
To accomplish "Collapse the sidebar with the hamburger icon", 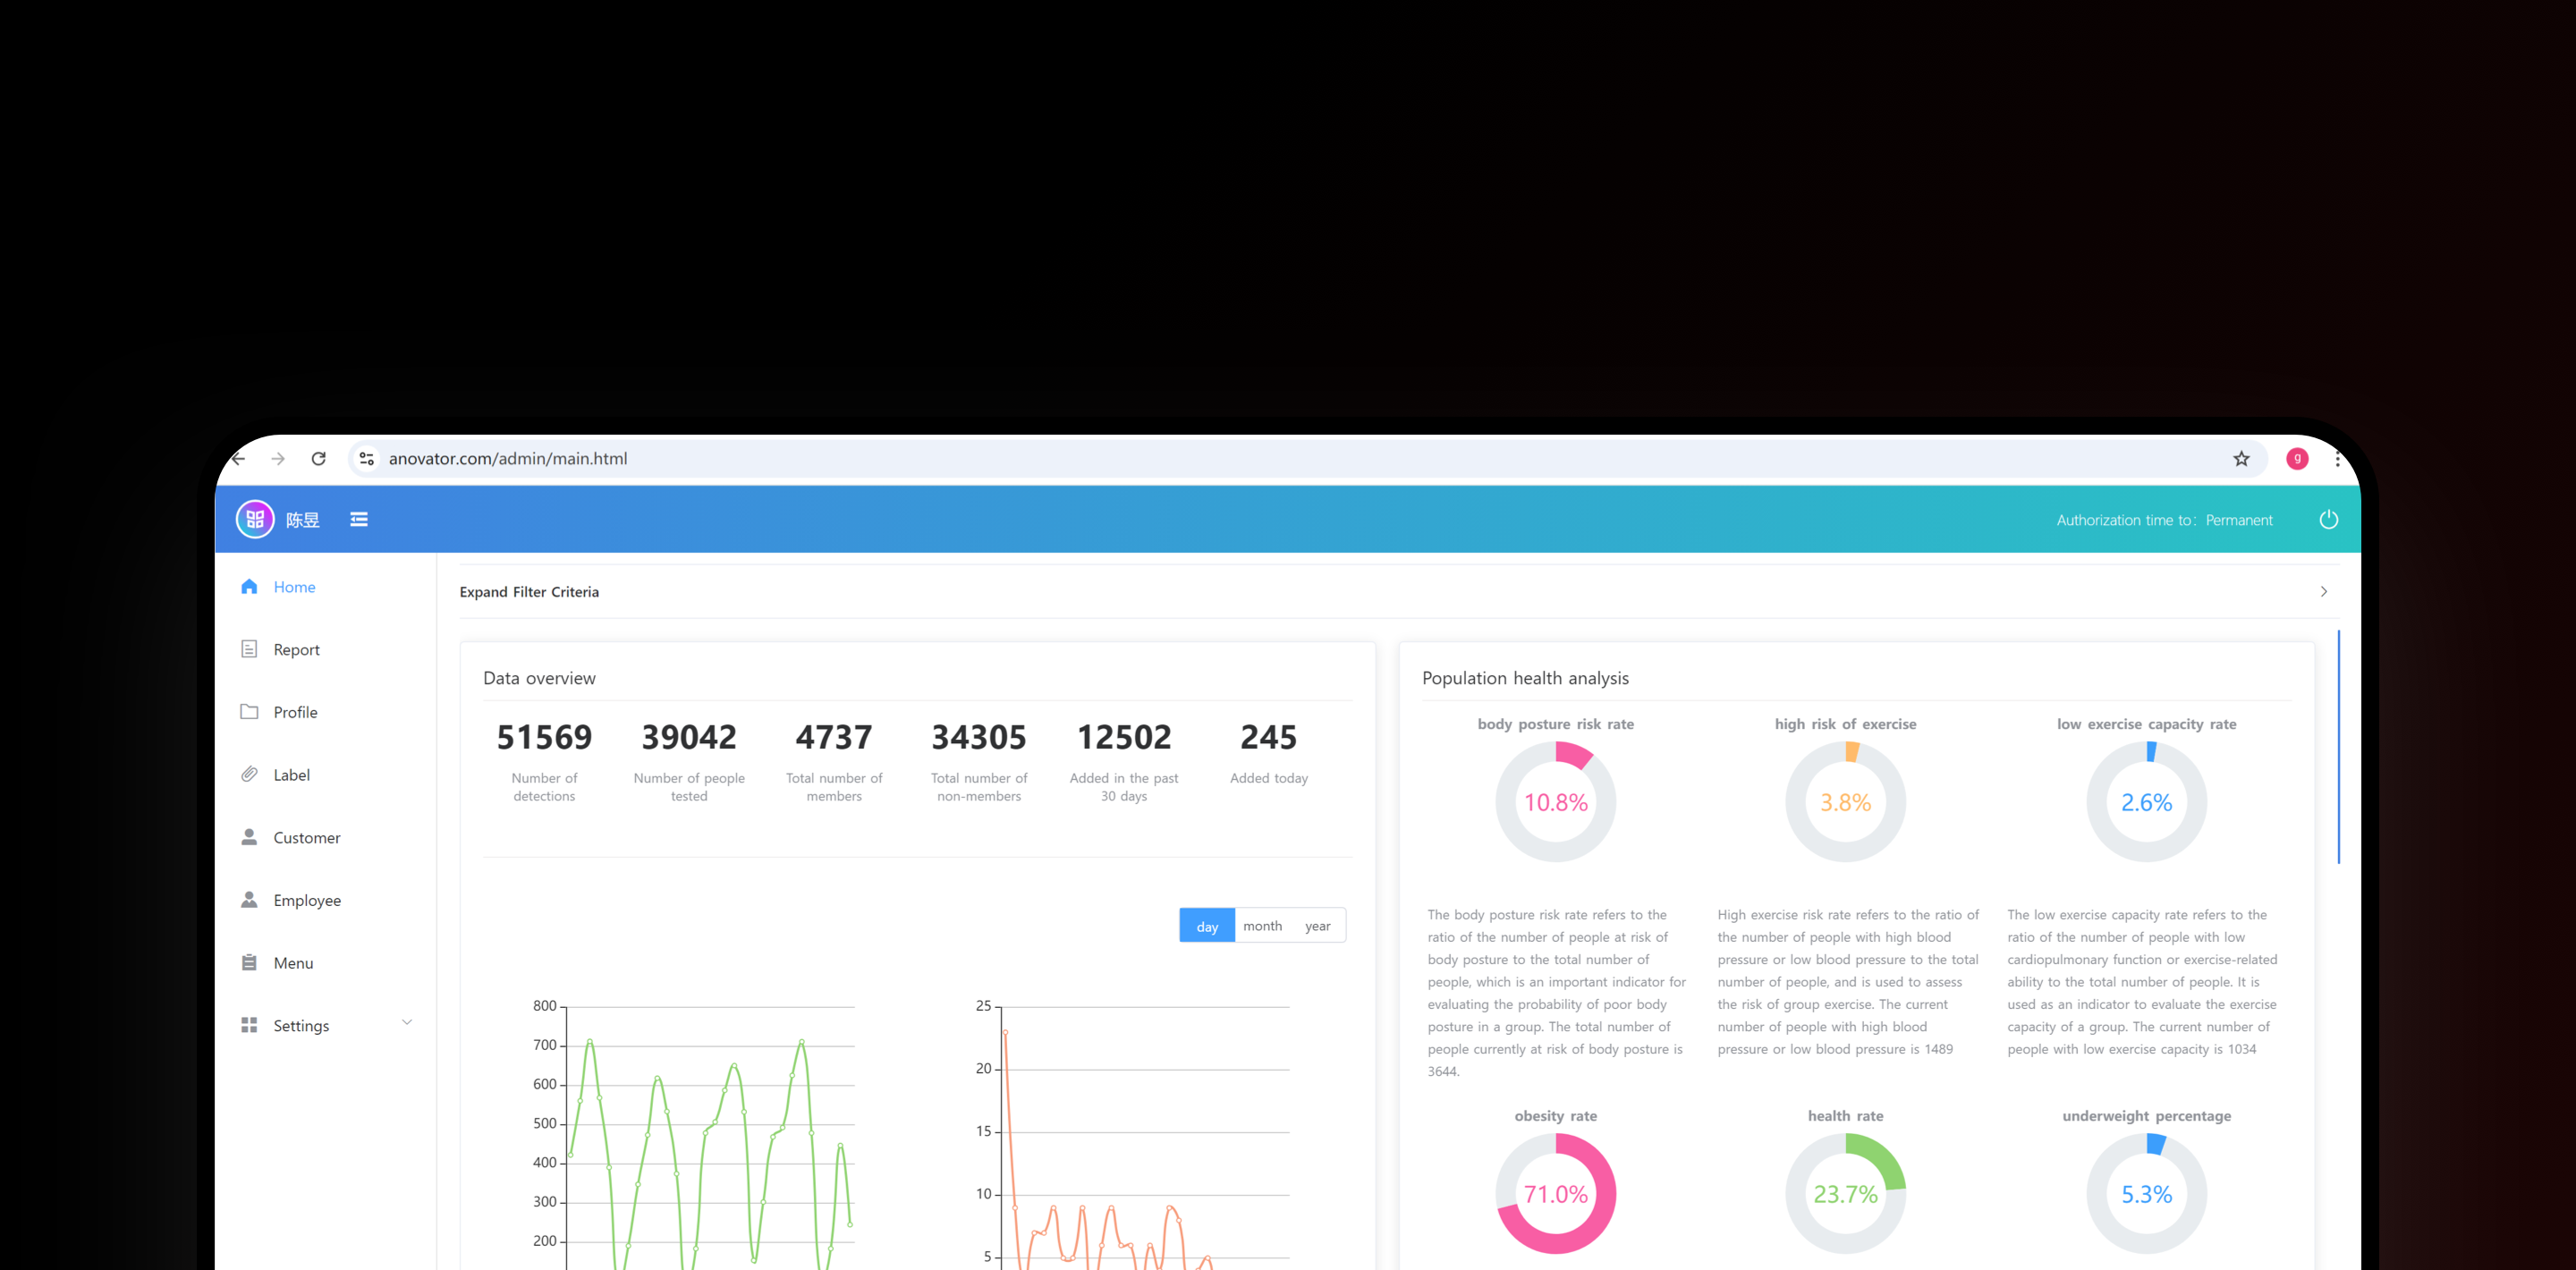I will click(x=359, y=519).
